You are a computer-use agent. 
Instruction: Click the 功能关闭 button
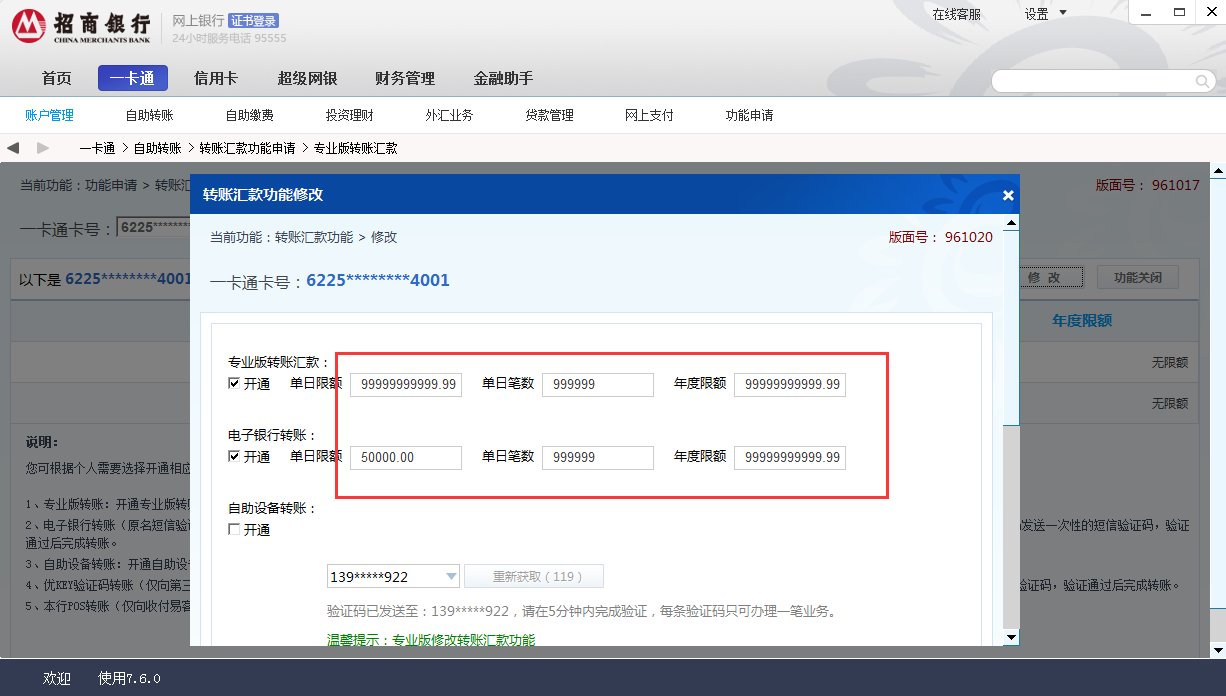pyautogui.click(x=1138, y=277)
